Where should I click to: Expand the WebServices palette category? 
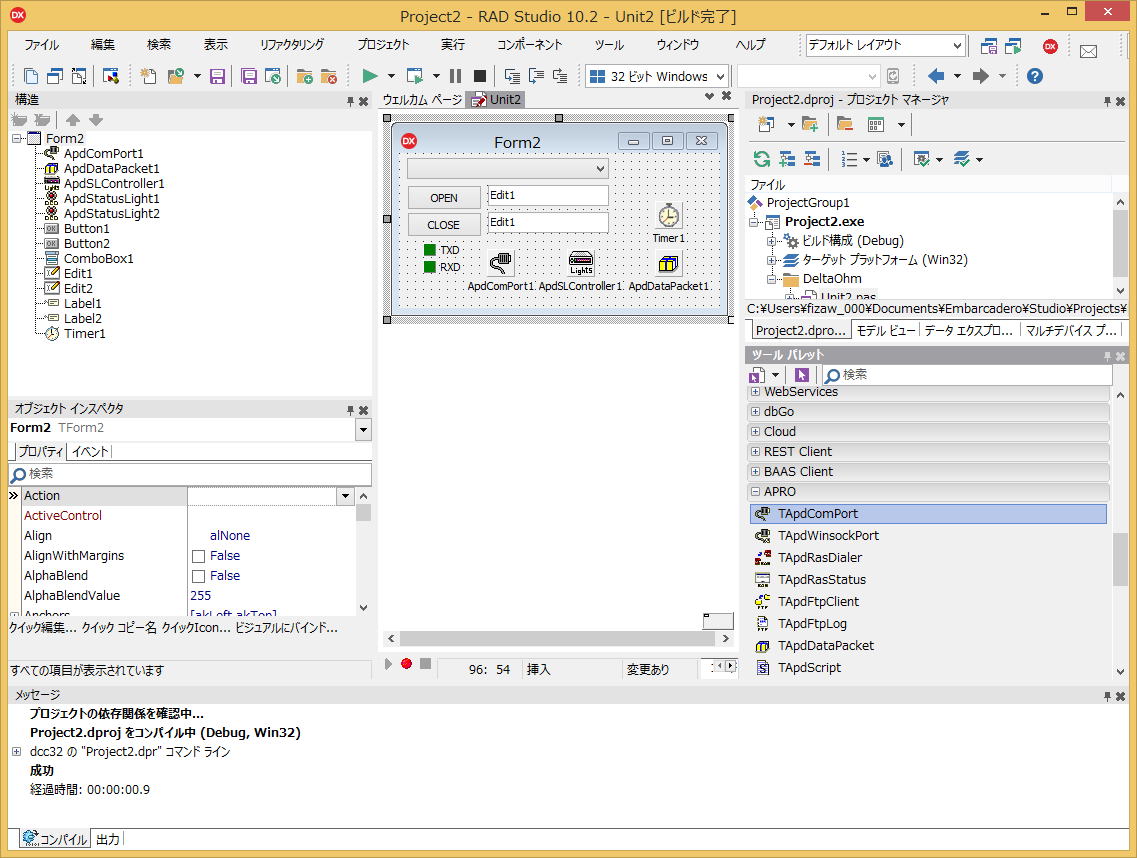click(756, 392)
